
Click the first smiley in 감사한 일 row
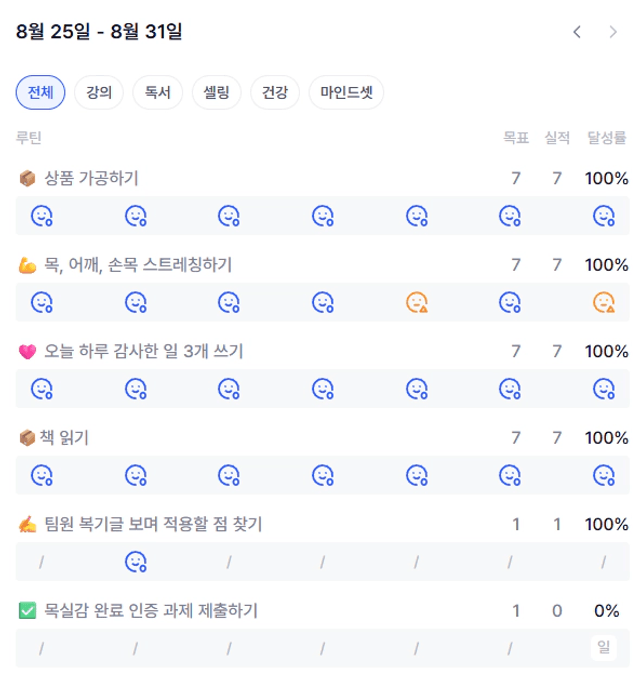pos(42,389)
